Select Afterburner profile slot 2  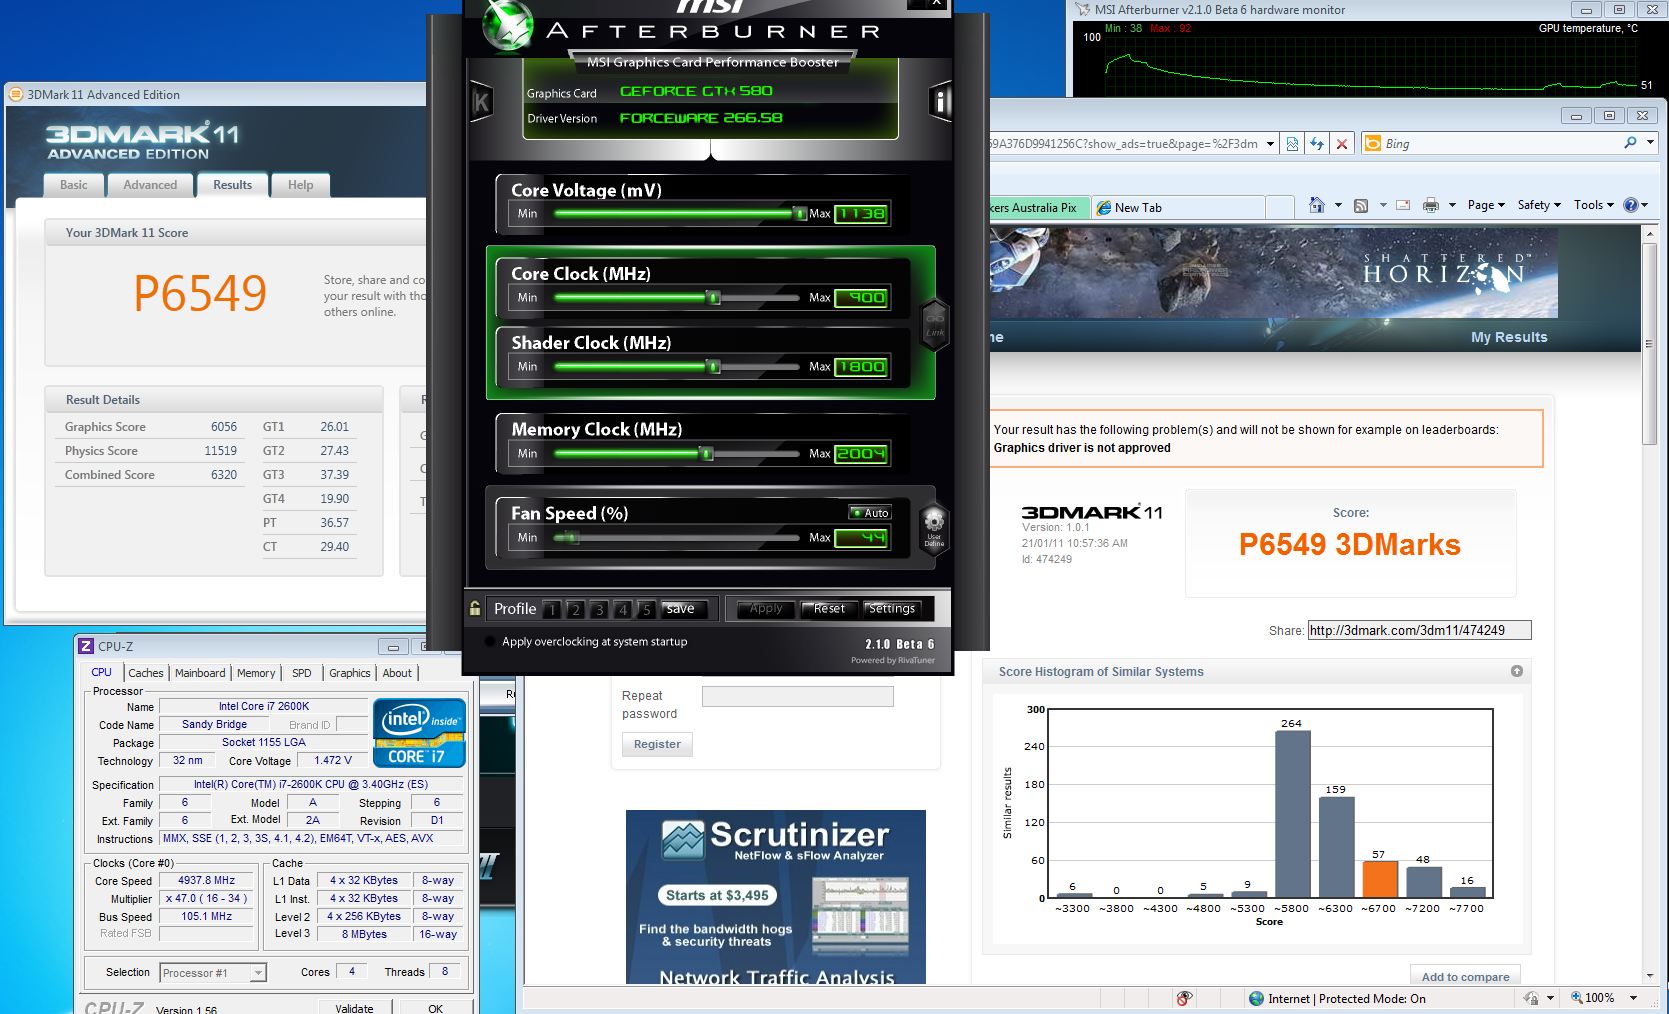point(575,609)
